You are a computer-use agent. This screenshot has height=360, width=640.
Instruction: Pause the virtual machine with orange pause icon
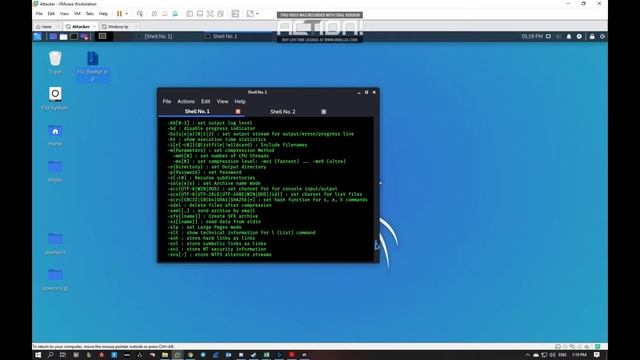(x=119, y=13)
